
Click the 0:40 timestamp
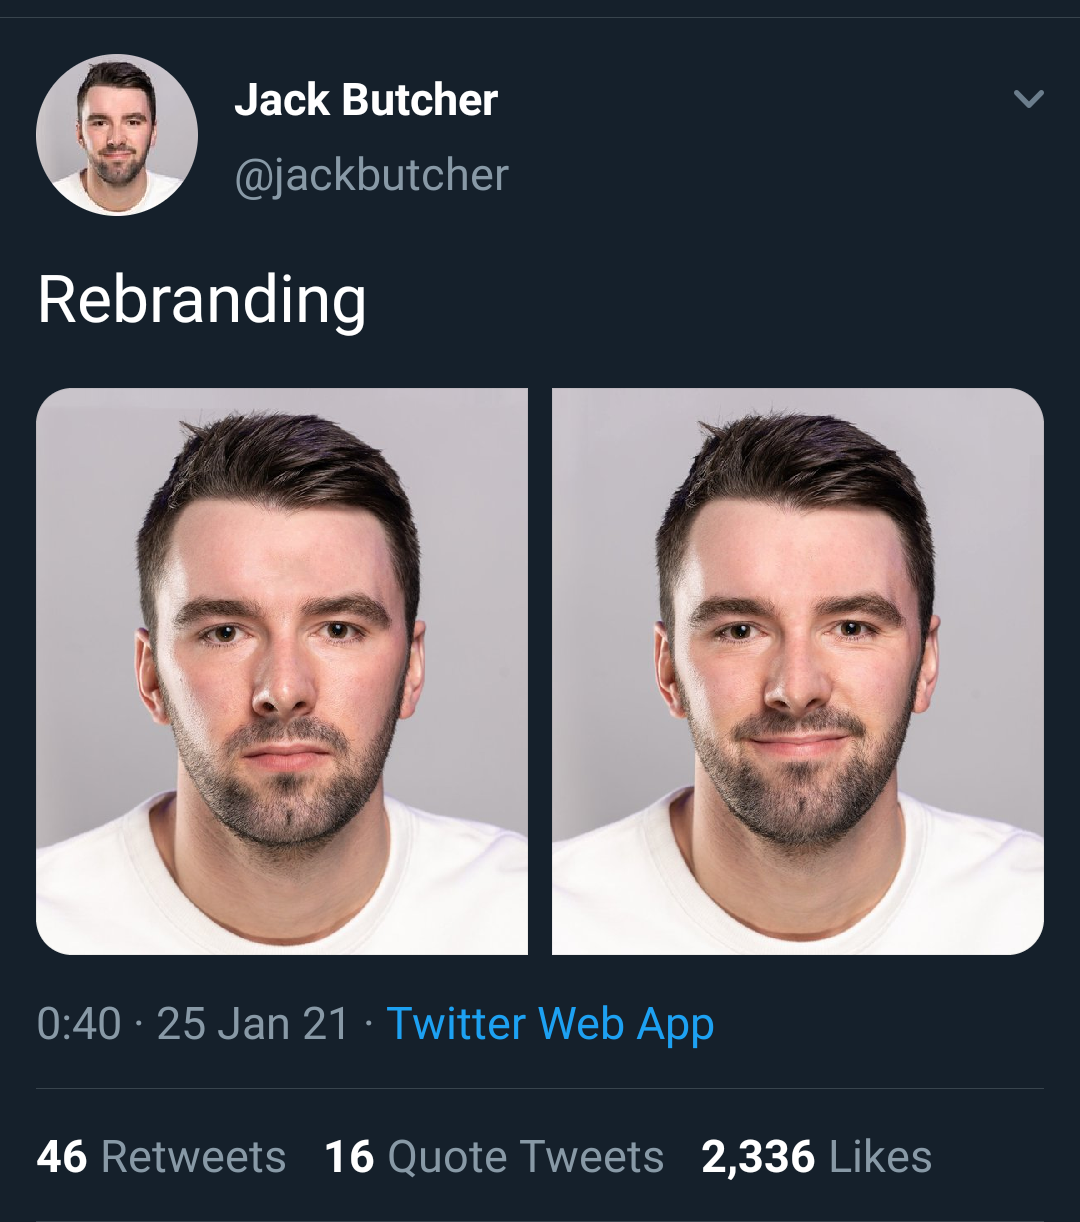point(79,1024)
